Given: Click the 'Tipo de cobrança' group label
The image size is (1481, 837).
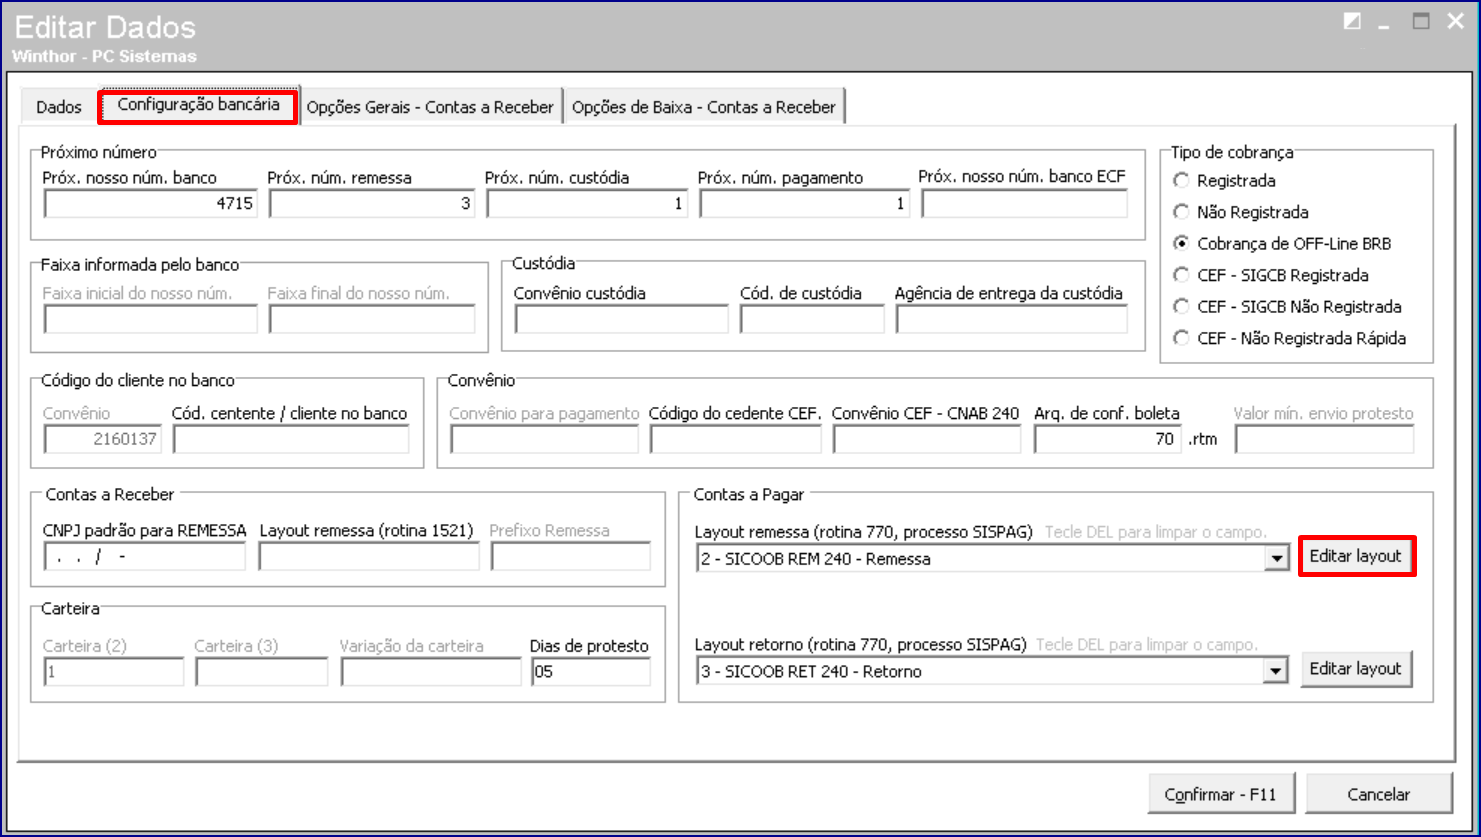Looking at the screenshot, I should tap(1231, 152).
